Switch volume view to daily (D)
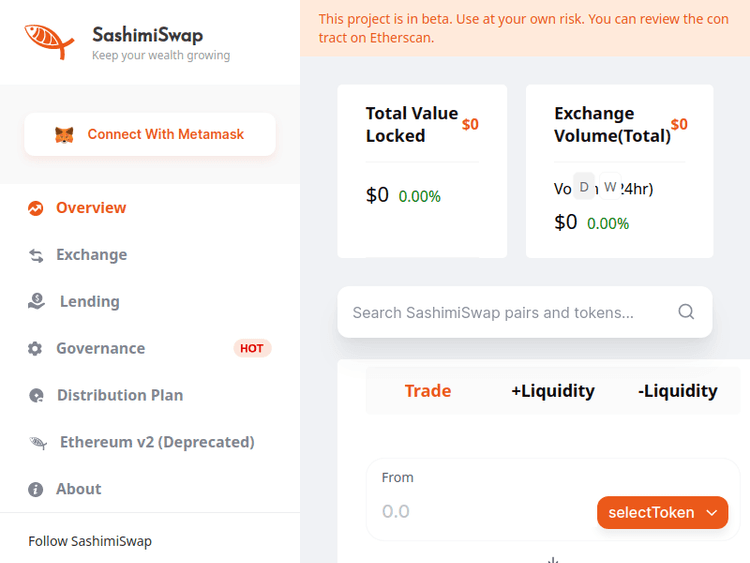750x563 pixels. click(x=584, y=187)
